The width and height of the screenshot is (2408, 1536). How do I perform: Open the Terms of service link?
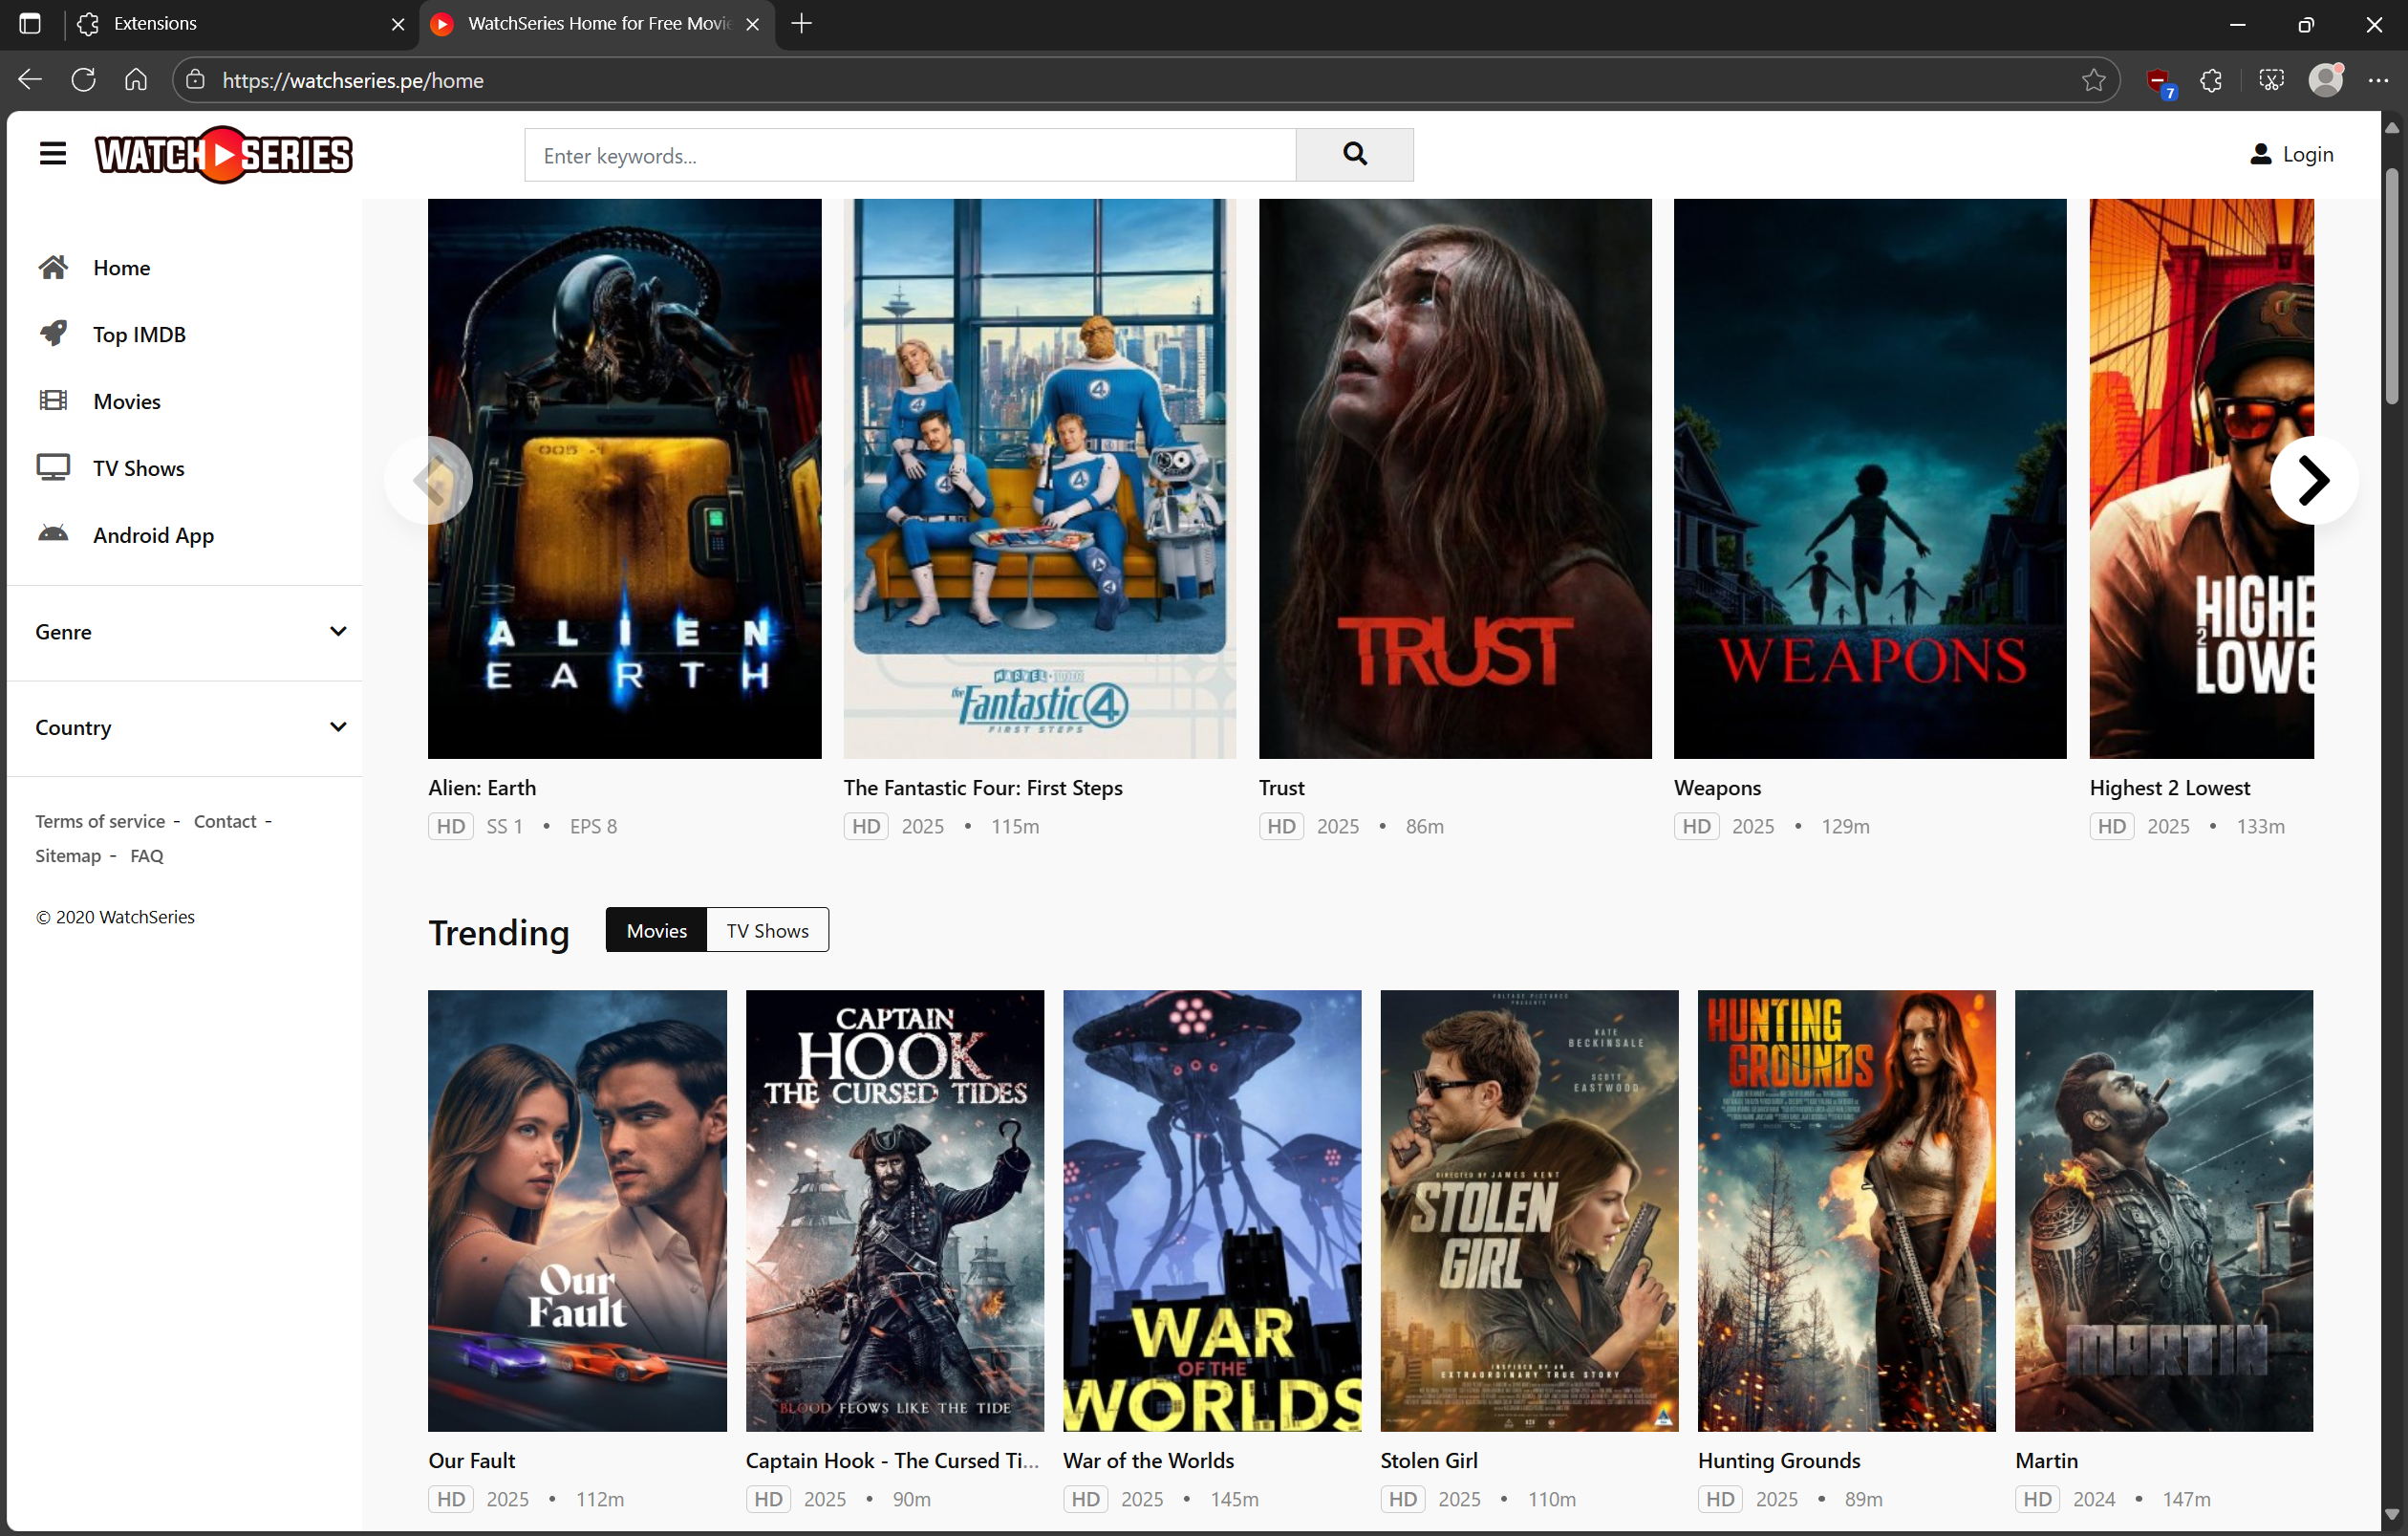point(100,821)
